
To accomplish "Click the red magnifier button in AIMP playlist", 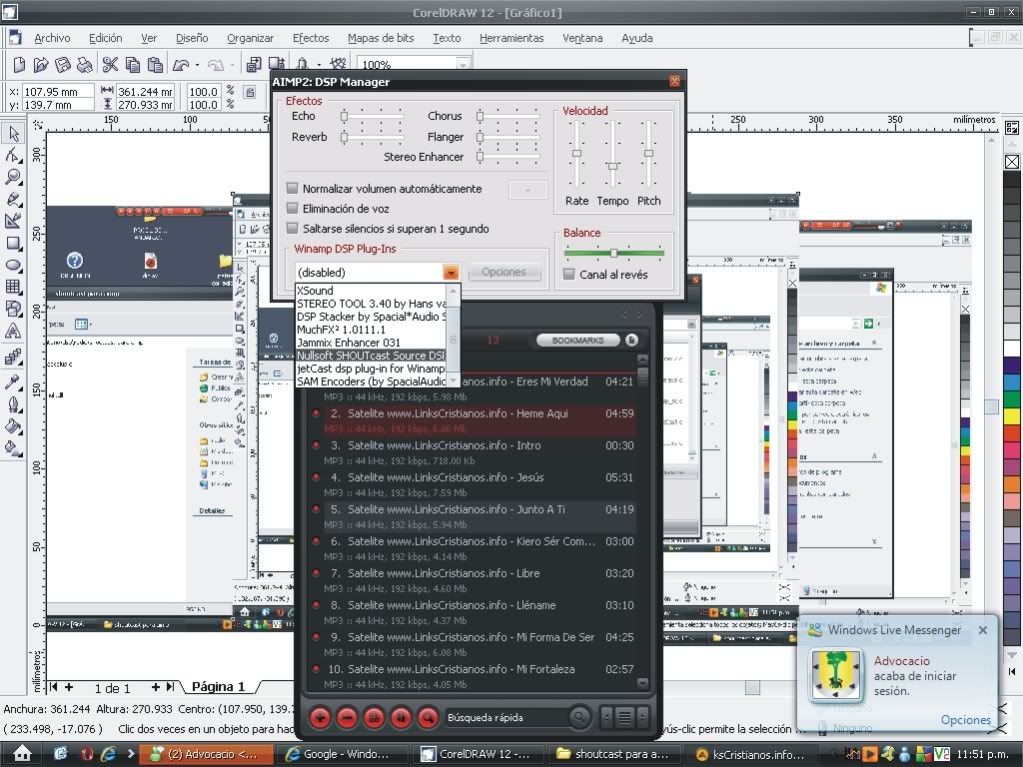I will click(428, 717).
